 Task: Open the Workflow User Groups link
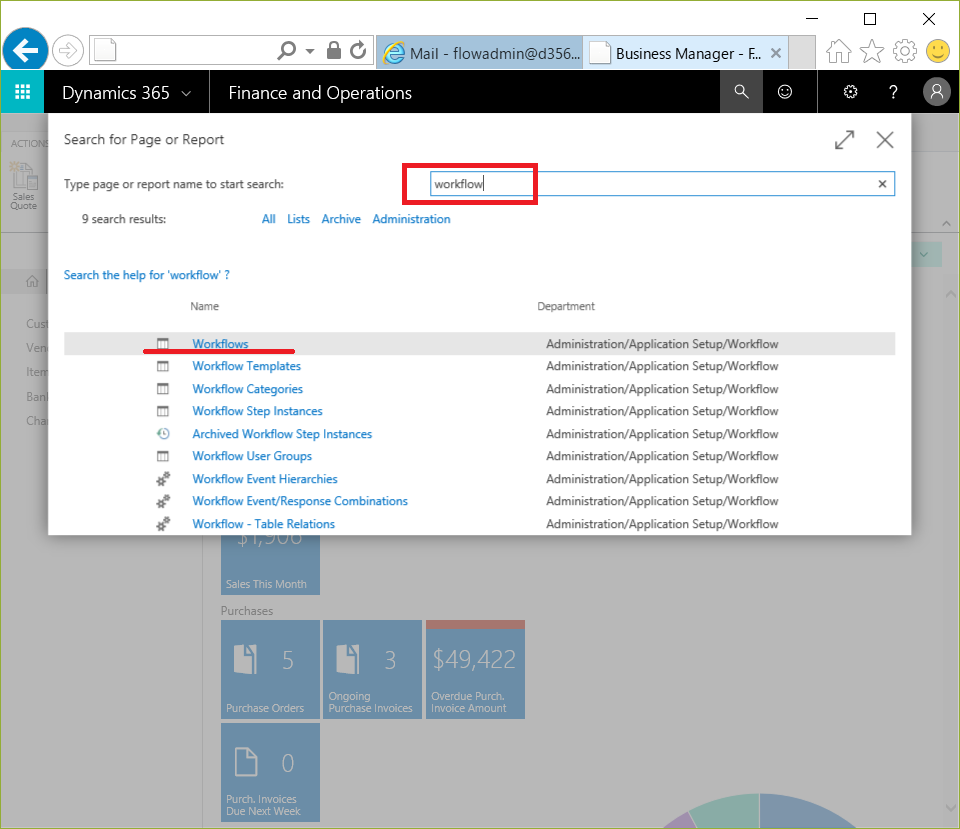coord(252,456)
